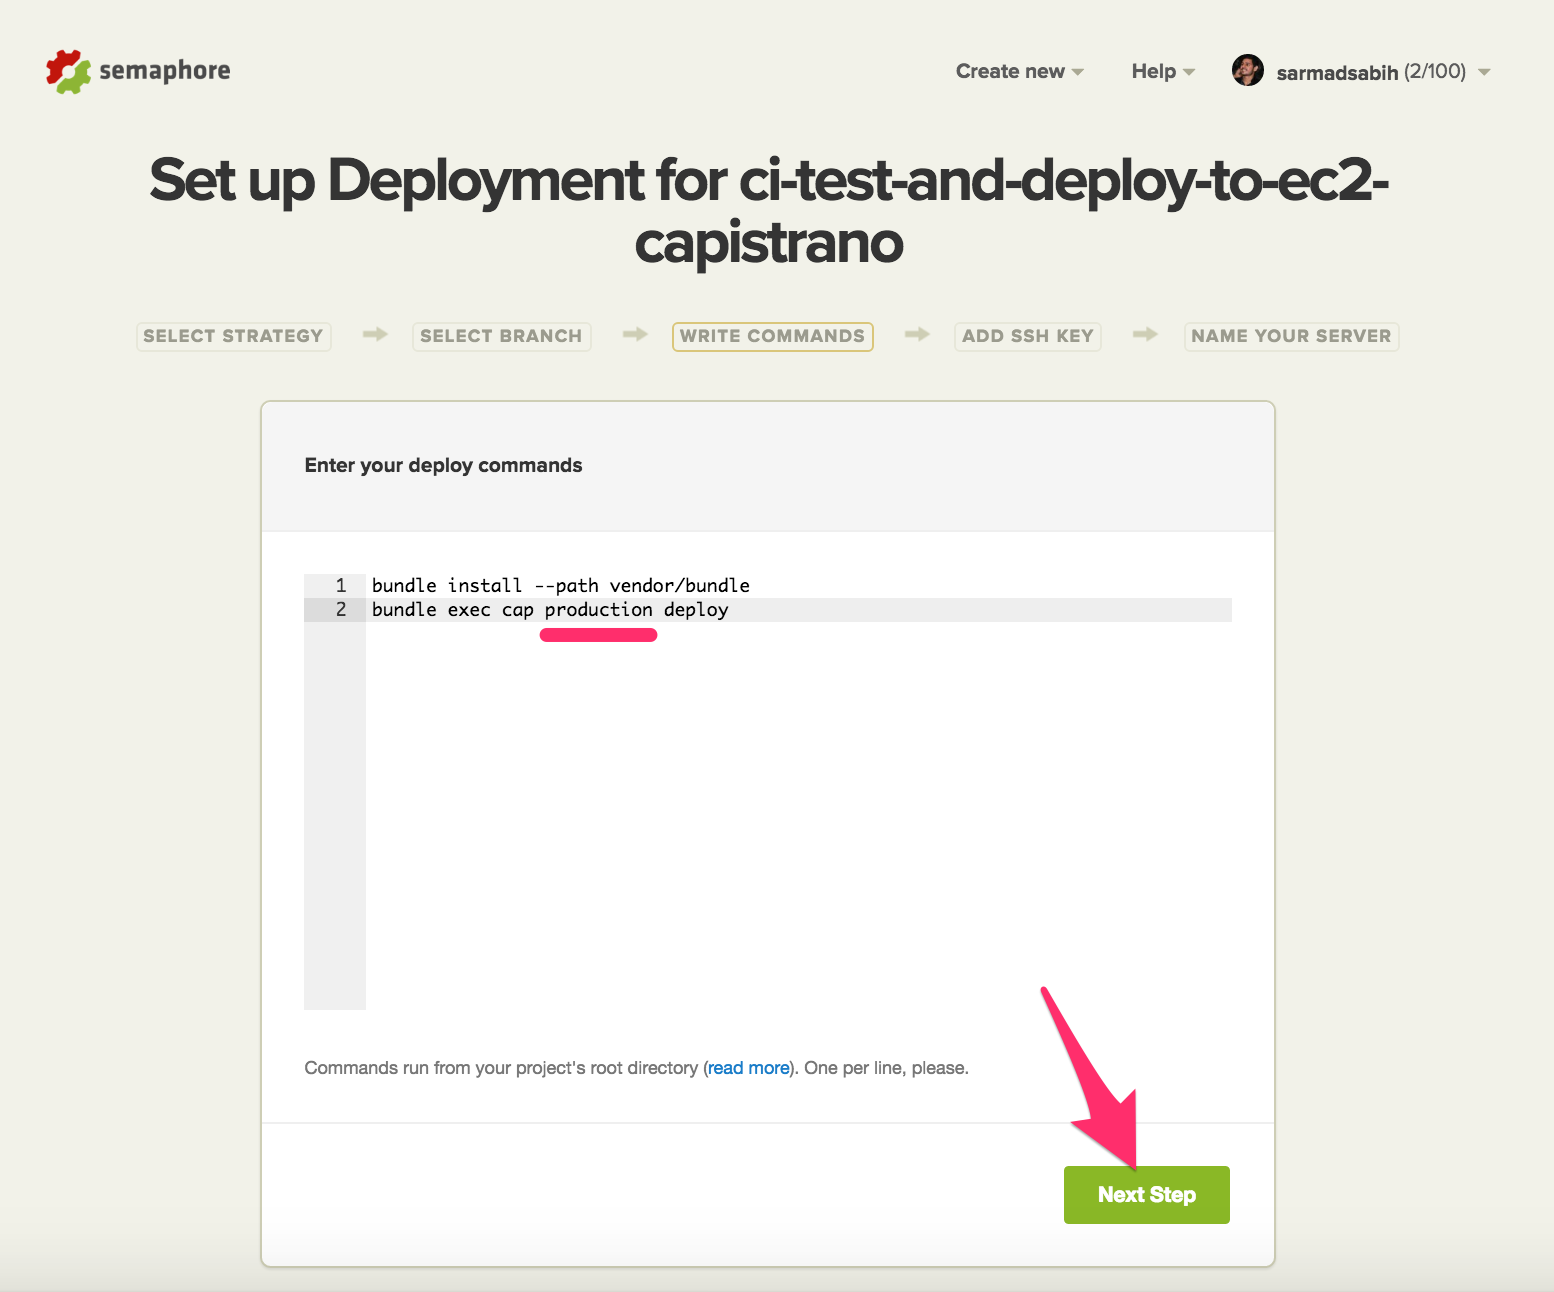The width and height of the screenshot is (1554, 1292).
Task: Go to the Name Your Server step
Action: 1291,336
